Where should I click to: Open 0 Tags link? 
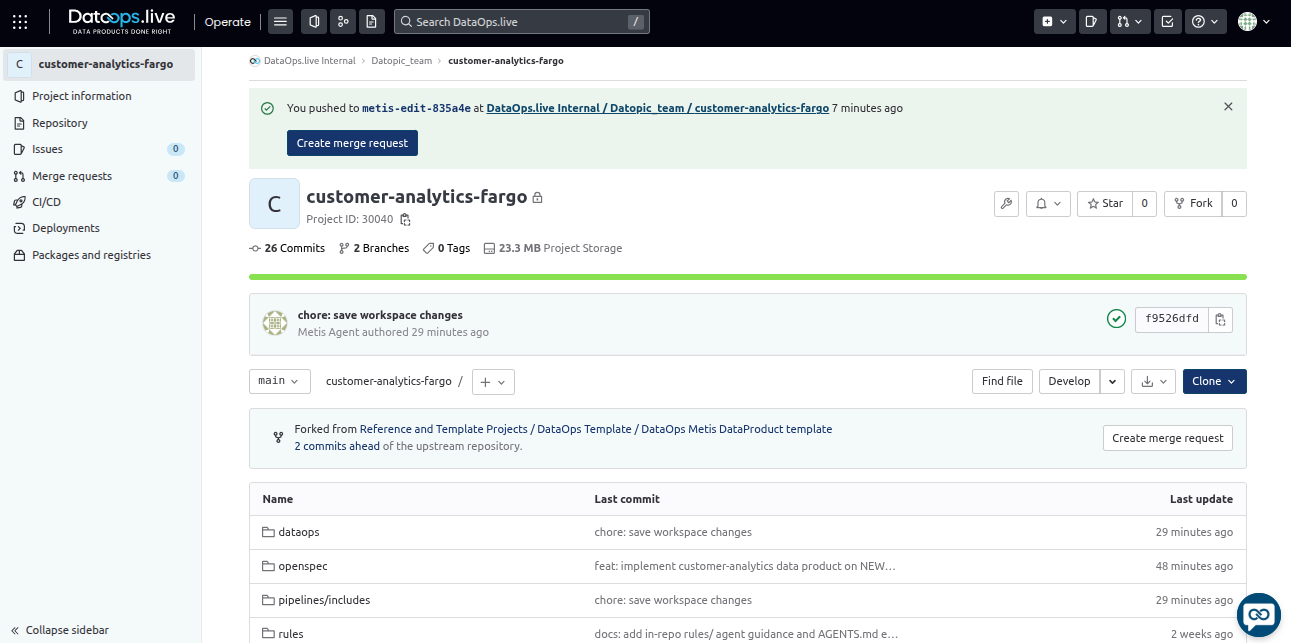coord(446,248)
